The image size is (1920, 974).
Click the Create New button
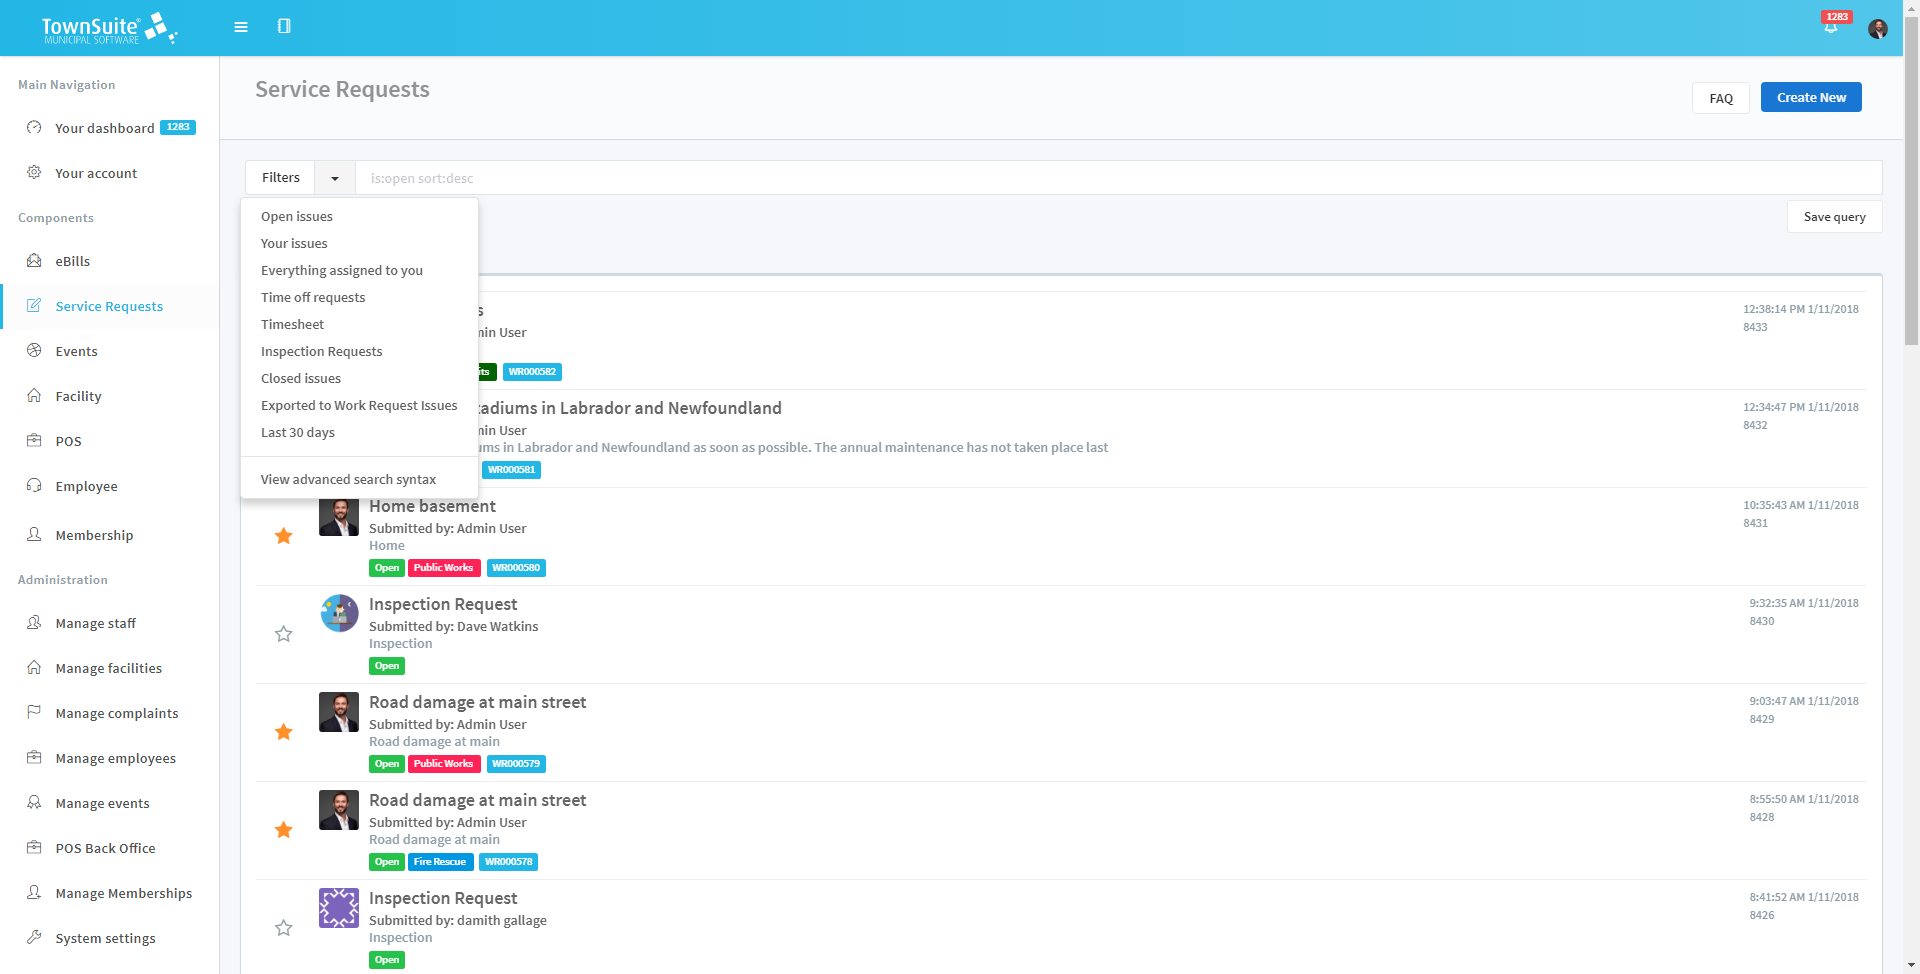click(x=1810, y=97)
